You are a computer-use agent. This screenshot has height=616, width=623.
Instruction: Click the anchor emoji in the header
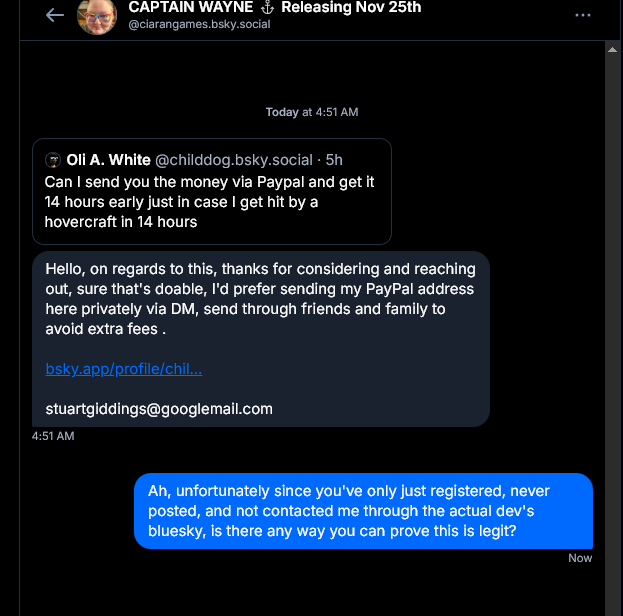click(x=267, y=8)
